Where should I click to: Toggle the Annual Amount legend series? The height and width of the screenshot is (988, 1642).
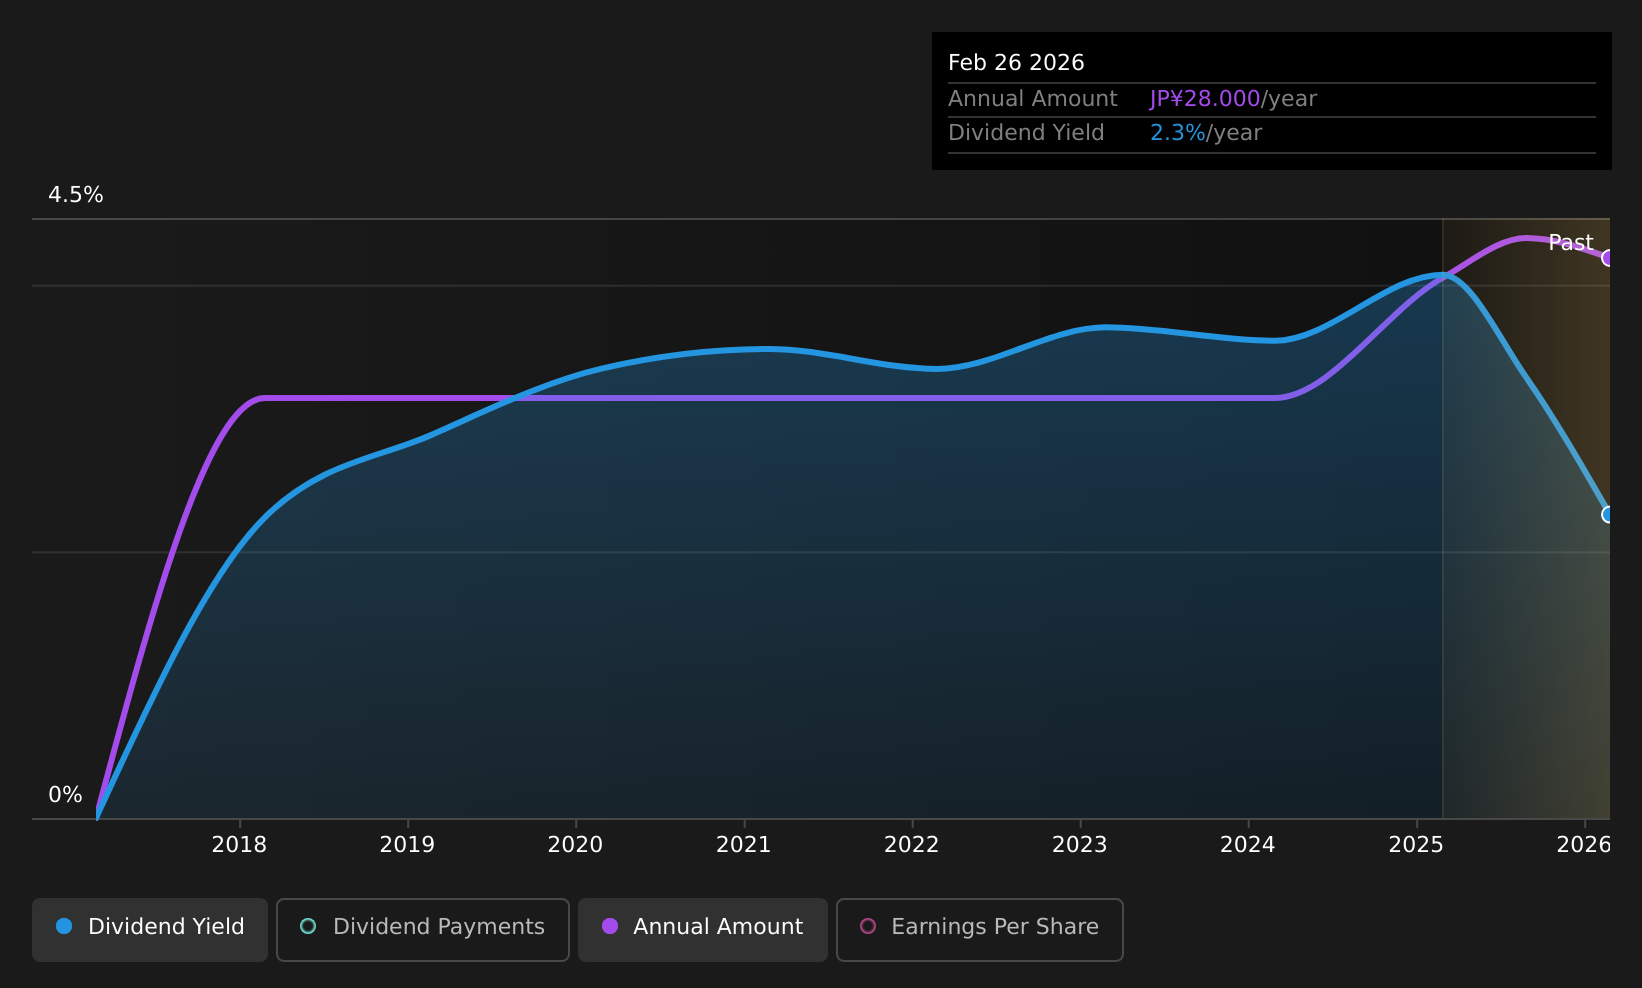pyautogui.click(x=702, y=930)
